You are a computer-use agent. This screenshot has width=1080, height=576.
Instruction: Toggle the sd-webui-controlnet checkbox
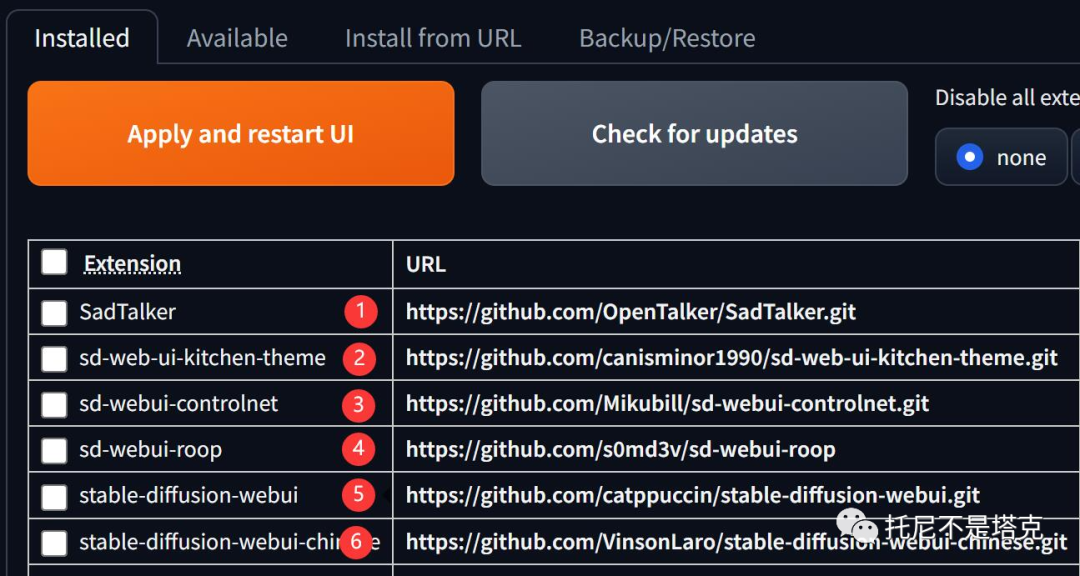click(x=54, y=404)
